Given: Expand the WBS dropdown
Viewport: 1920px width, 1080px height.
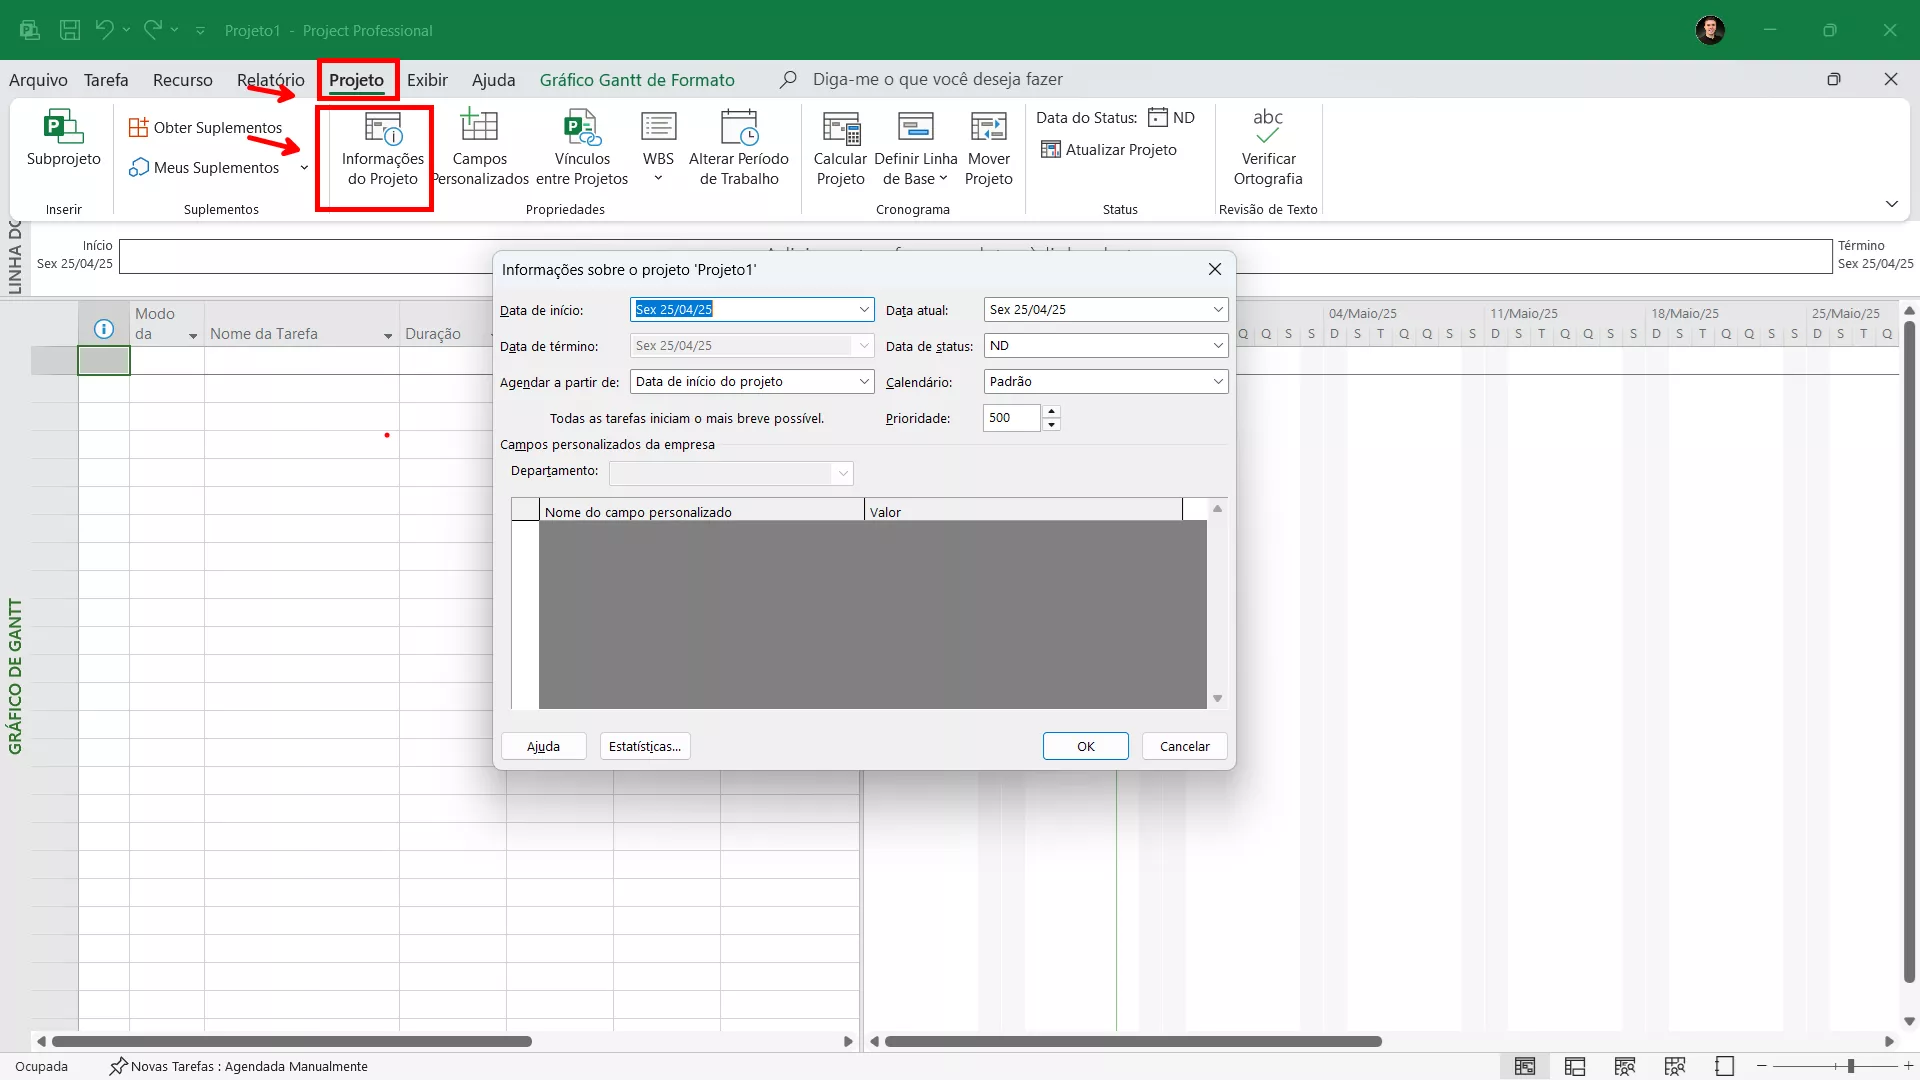Looking at the screenshot, I should click(x=658, y=179).
